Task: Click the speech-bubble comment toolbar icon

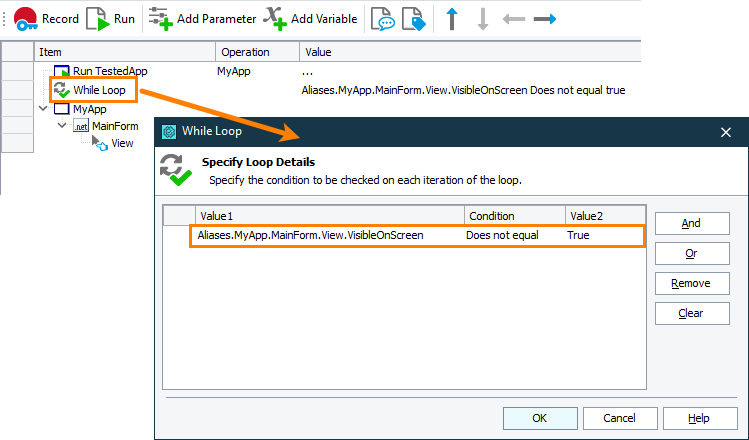Action: (382, 19)
